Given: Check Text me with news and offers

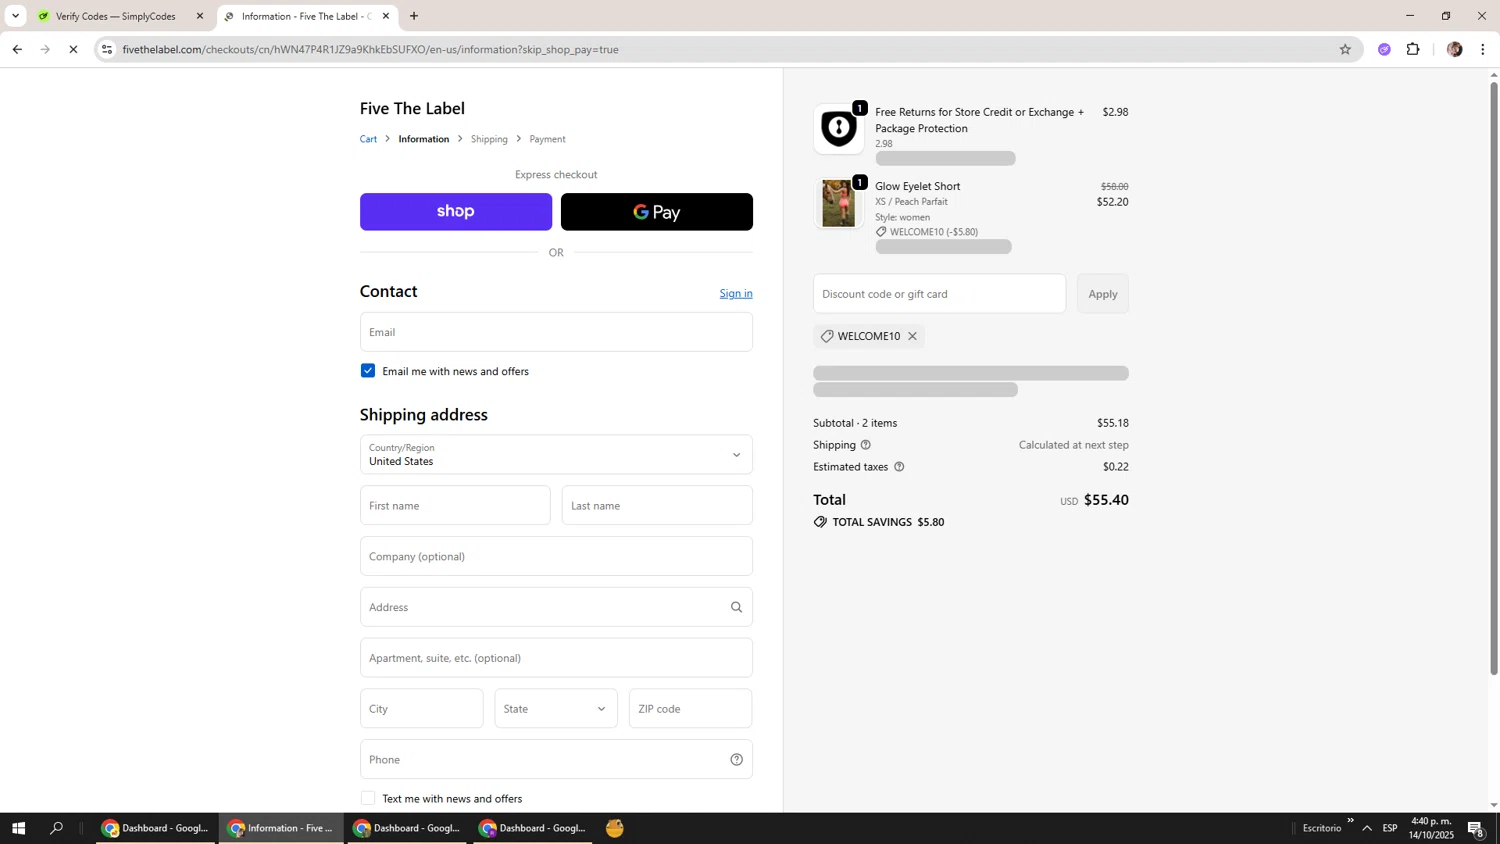Looking at the screenshot, I should coord(368,798).
